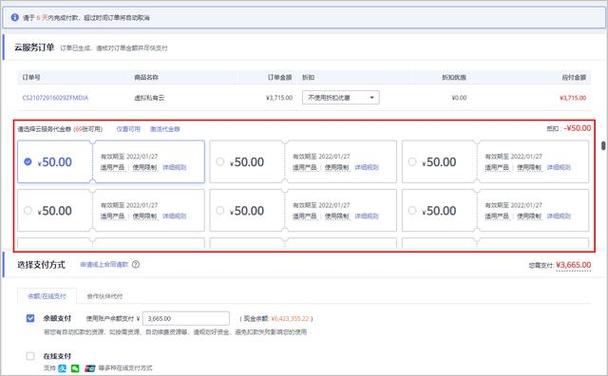Select the second ¥50.00 coupon in first row
608x376 pixels.
(x=220, y=161)
